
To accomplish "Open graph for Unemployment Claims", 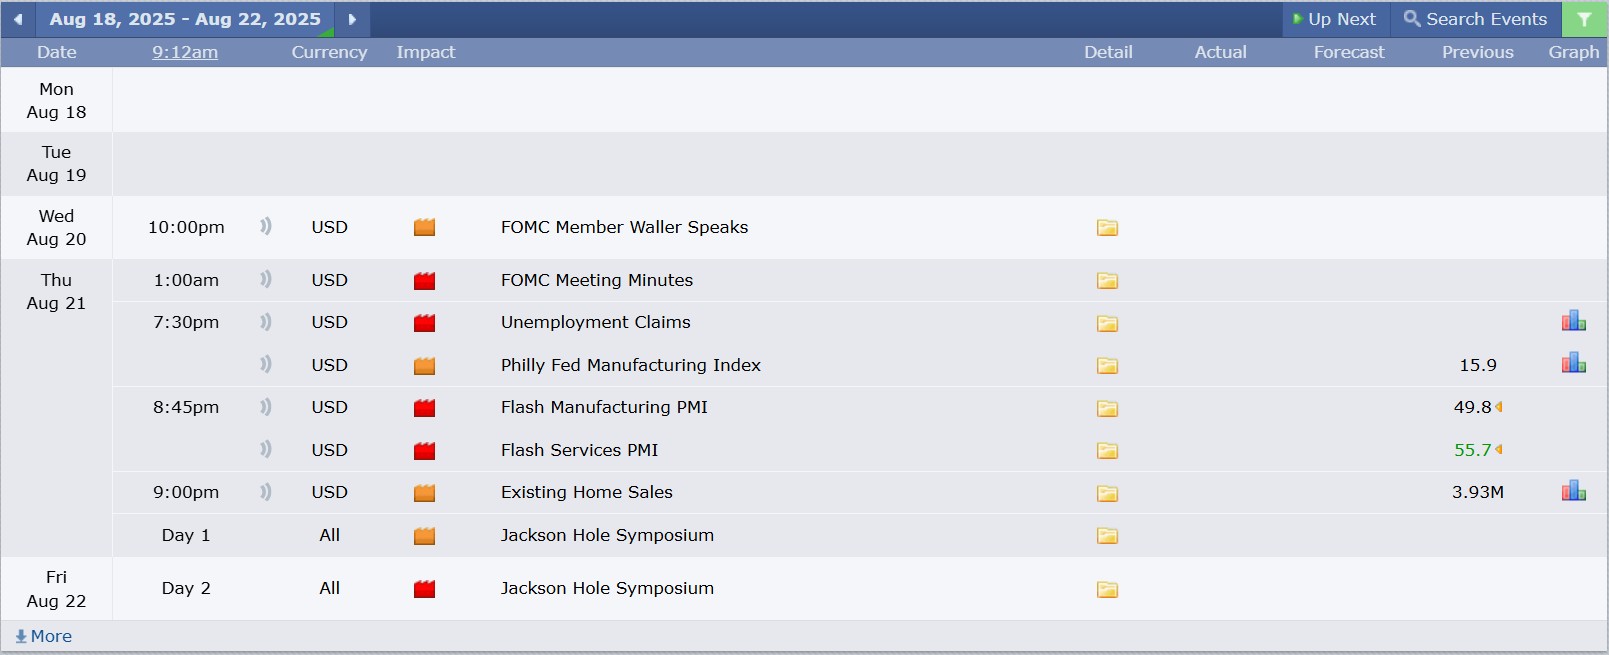I will click(1573, 321).
